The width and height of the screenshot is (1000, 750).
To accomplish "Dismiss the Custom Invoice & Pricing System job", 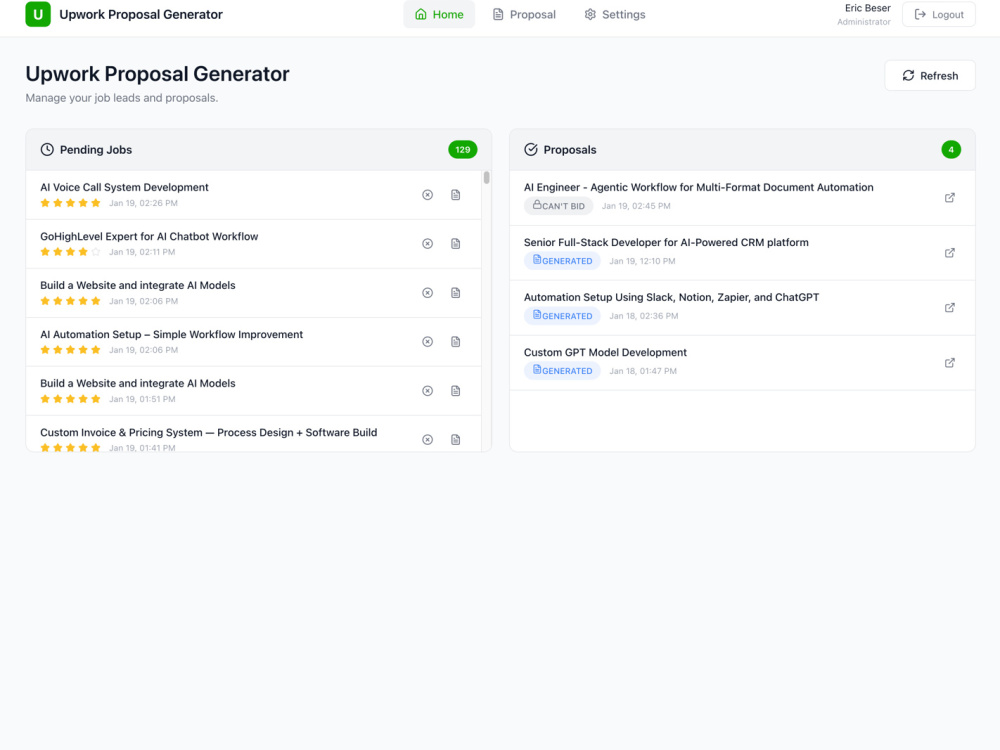I will point(427,439).
